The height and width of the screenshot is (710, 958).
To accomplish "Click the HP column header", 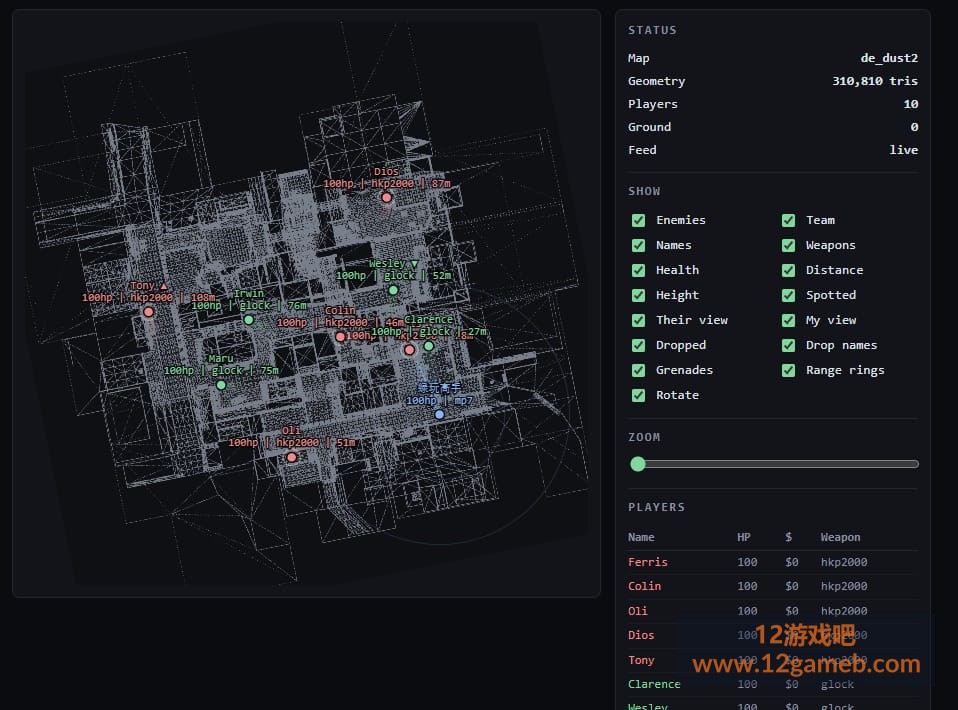I will [x=744, y=537].
